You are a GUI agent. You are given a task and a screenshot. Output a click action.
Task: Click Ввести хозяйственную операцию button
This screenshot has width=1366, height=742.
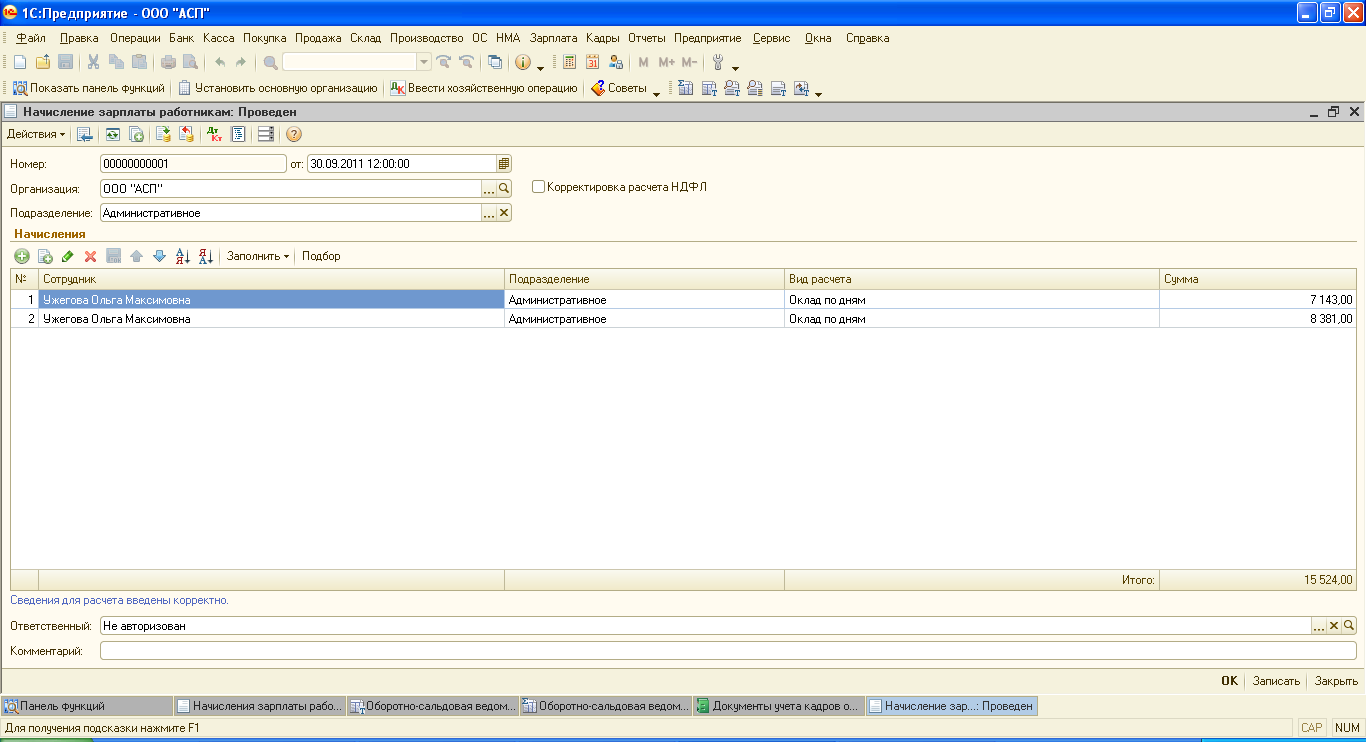click(x=485, y=88)
